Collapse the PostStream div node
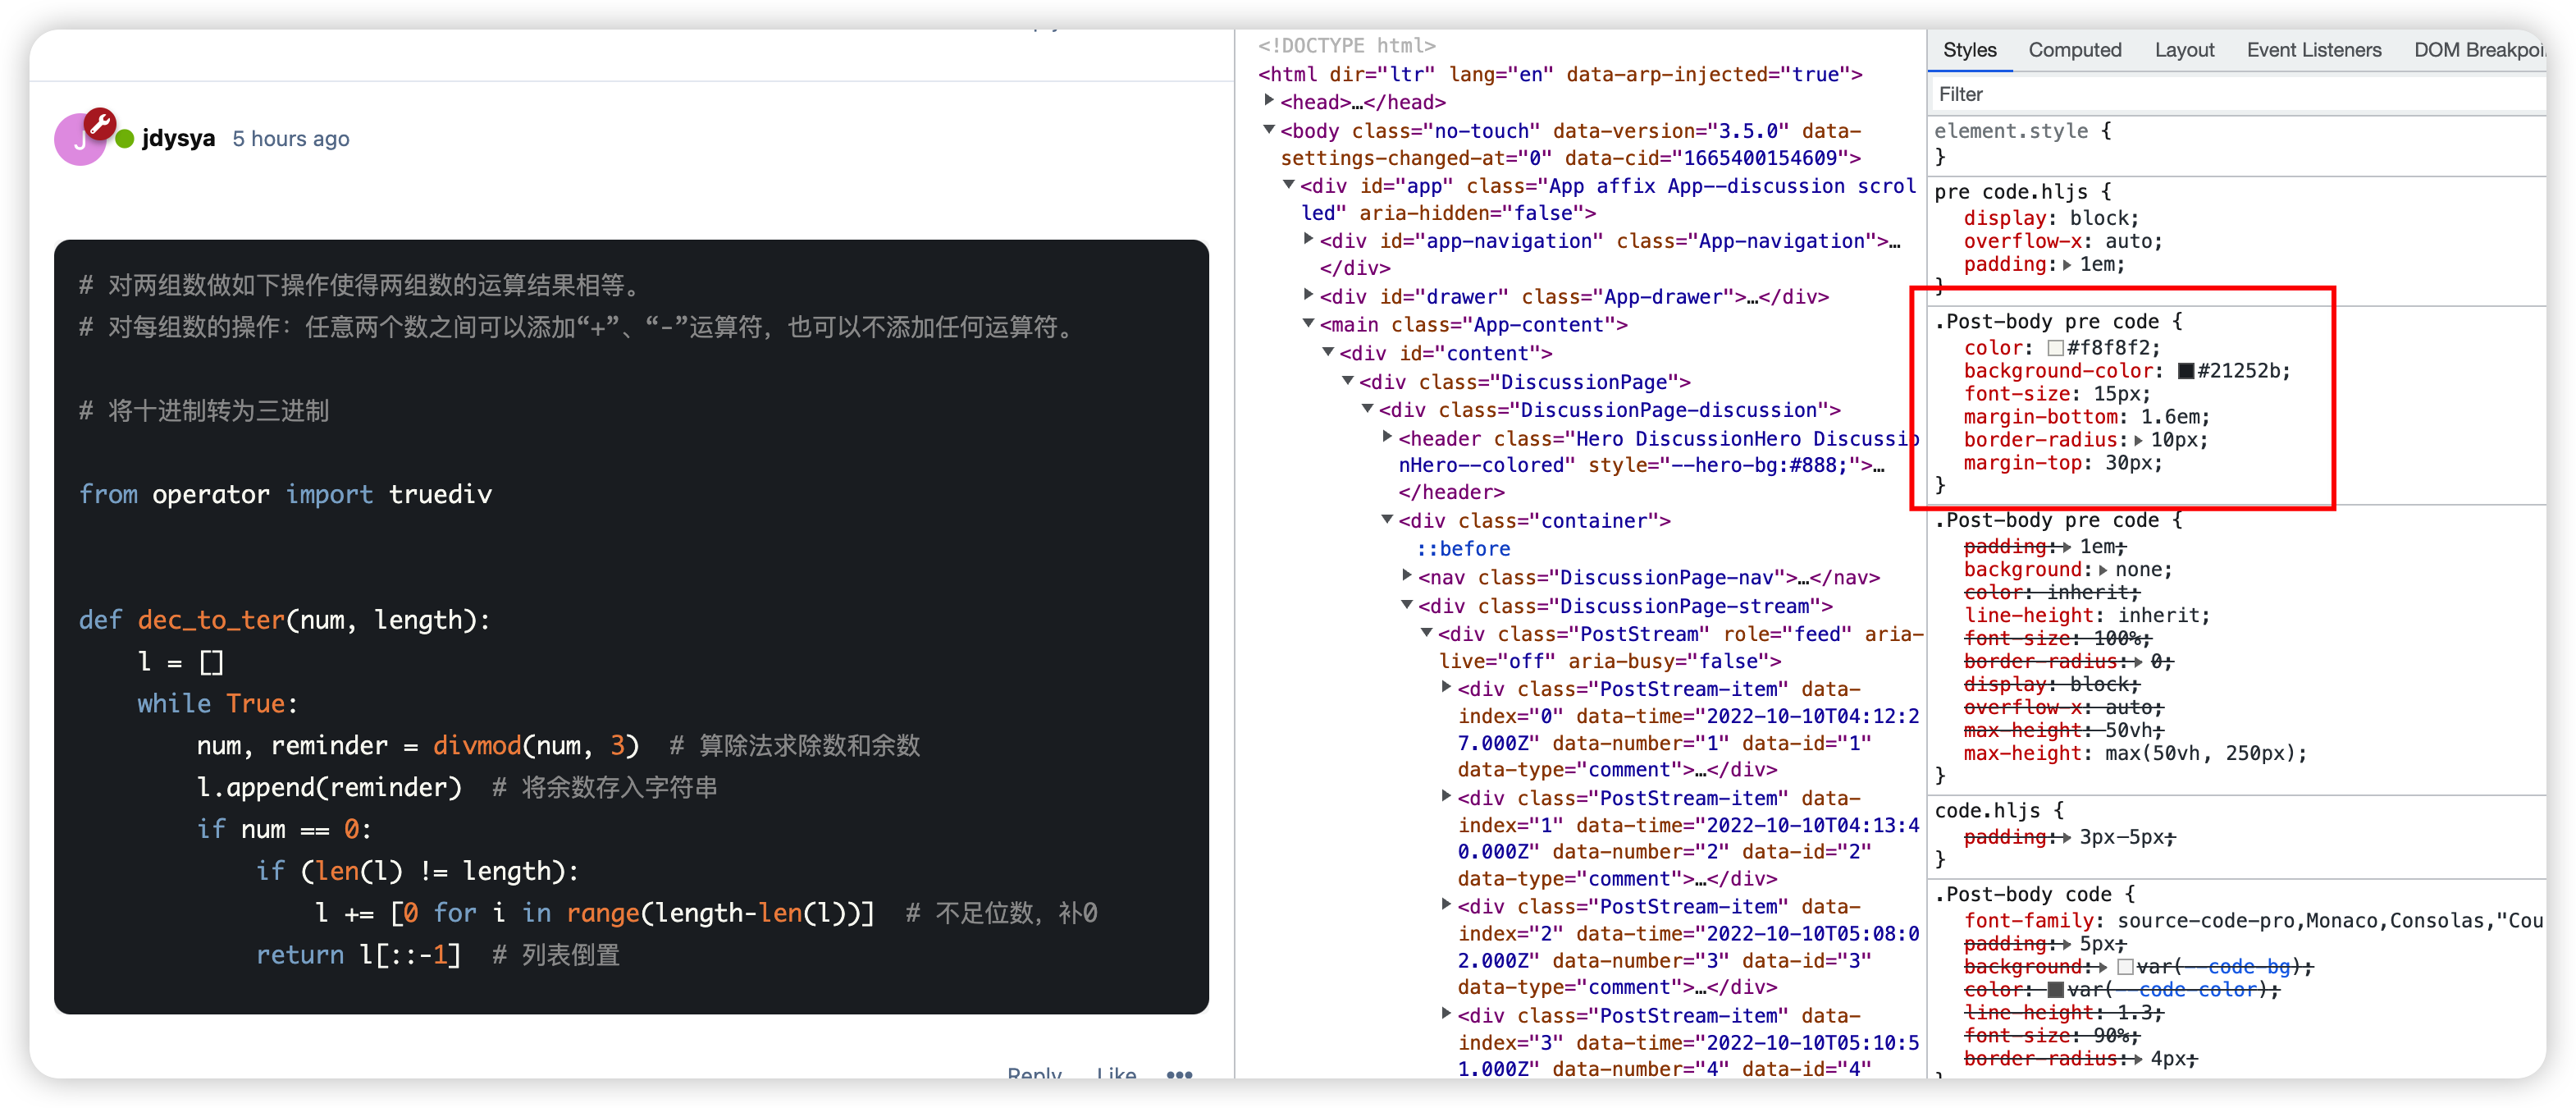The image size is (2576, 1108). click(1427, 632)
